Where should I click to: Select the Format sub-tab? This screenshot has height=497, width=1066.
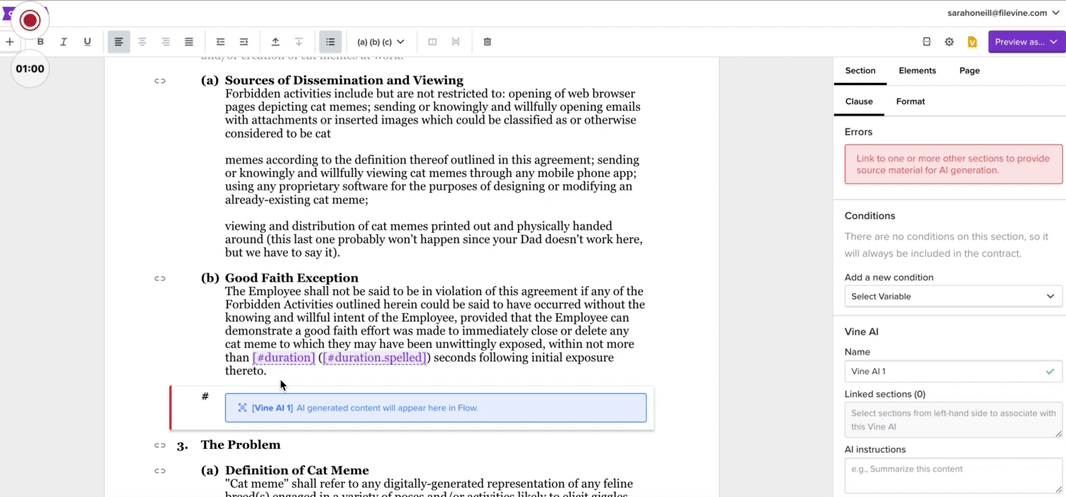910,101
